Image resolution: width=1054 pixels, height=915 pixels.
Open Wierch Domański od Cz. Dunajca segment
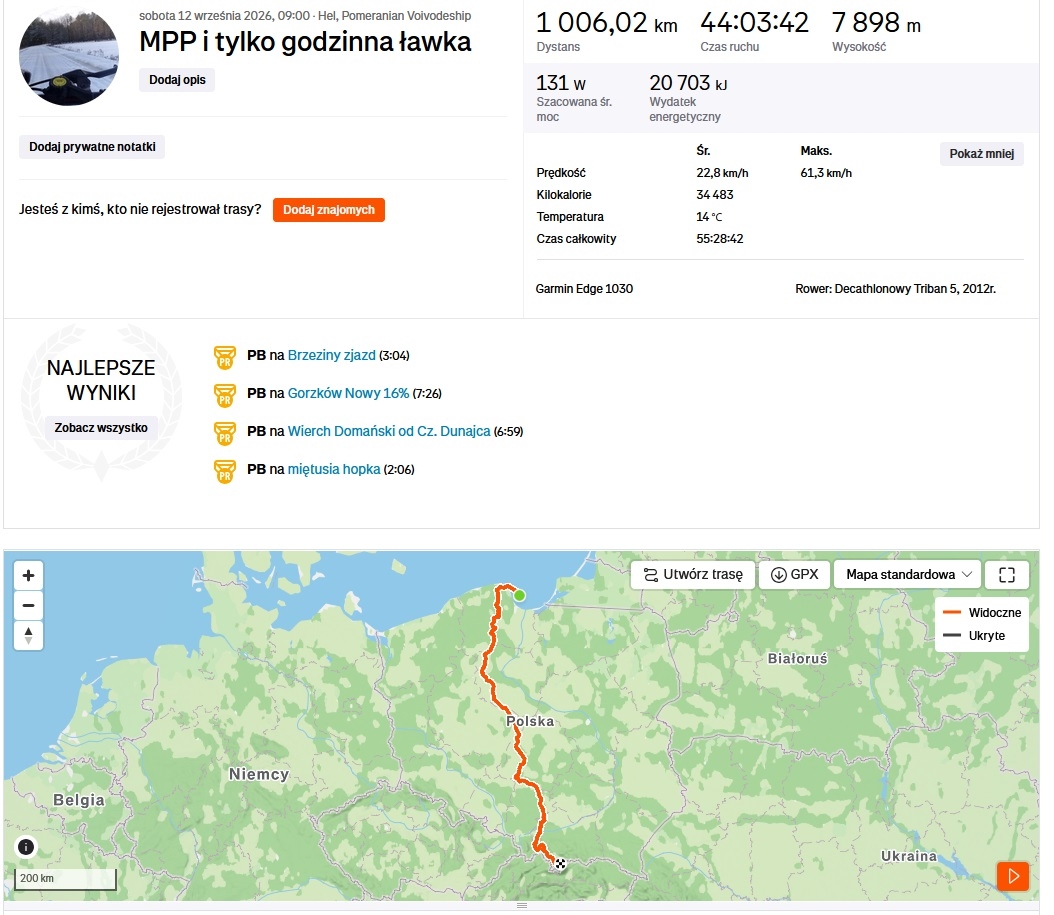coord(389,432)
